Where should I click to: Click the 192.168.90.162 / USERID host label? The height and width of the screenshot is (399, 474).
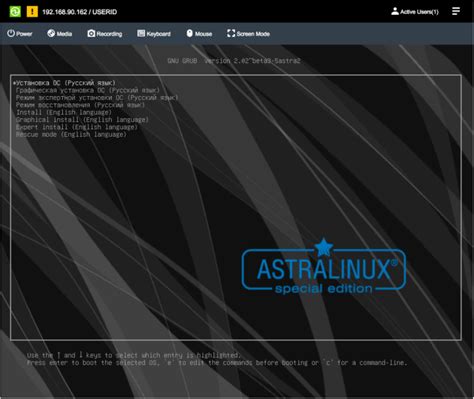coord(80,12)
